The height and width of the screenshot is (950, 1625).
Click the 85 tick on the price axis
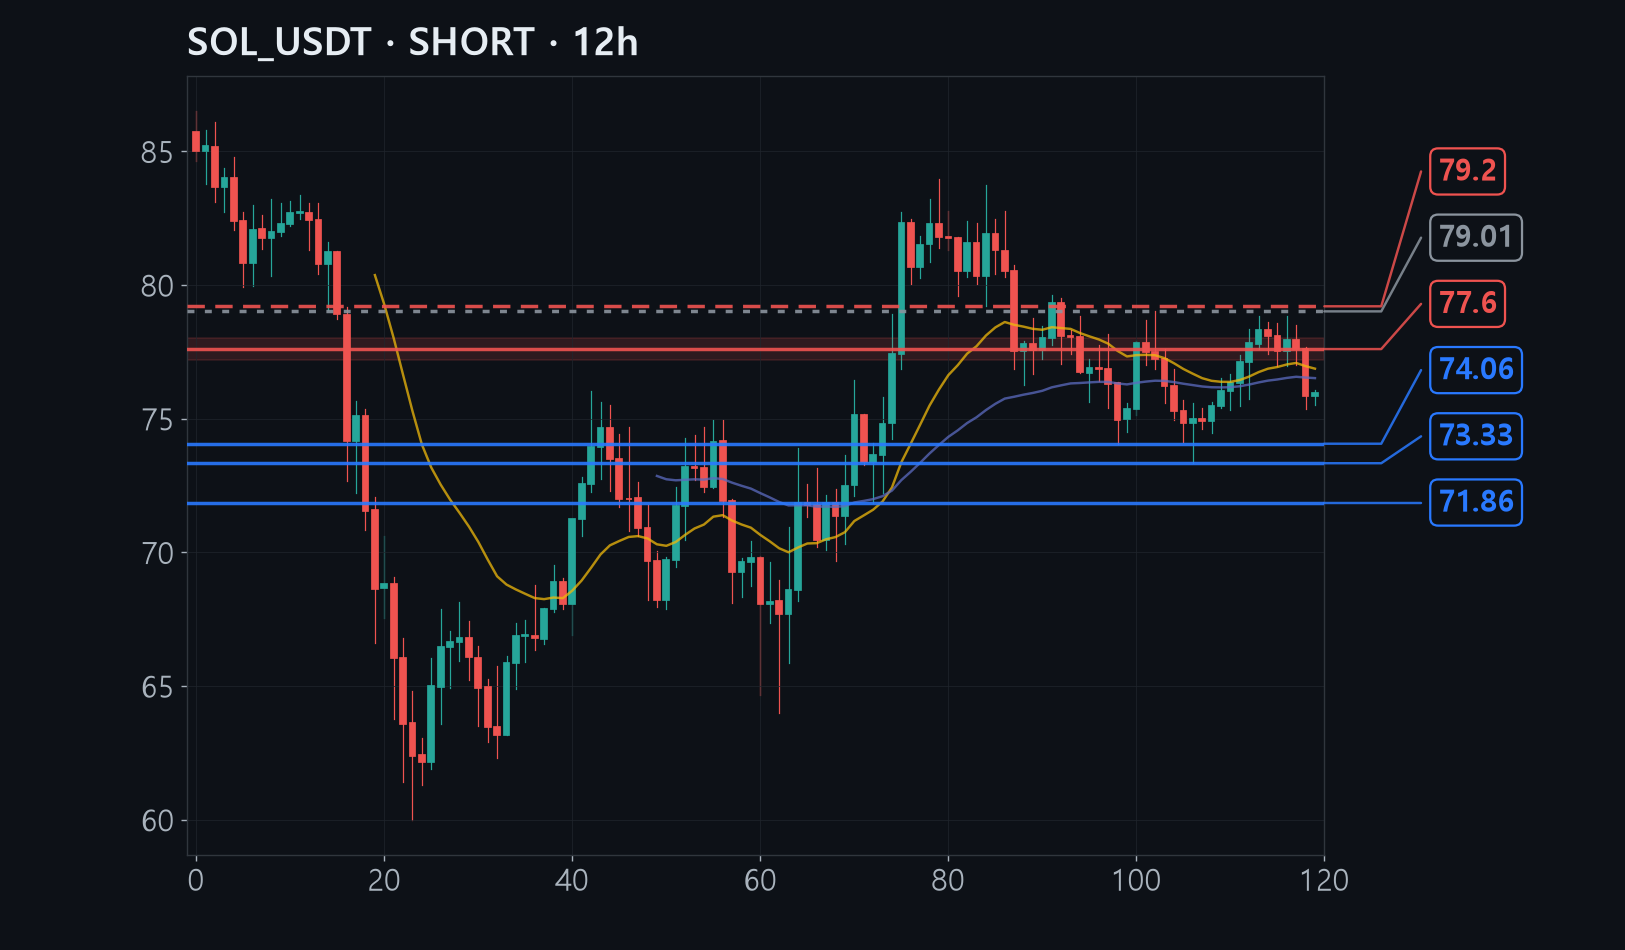click(157, 153)
